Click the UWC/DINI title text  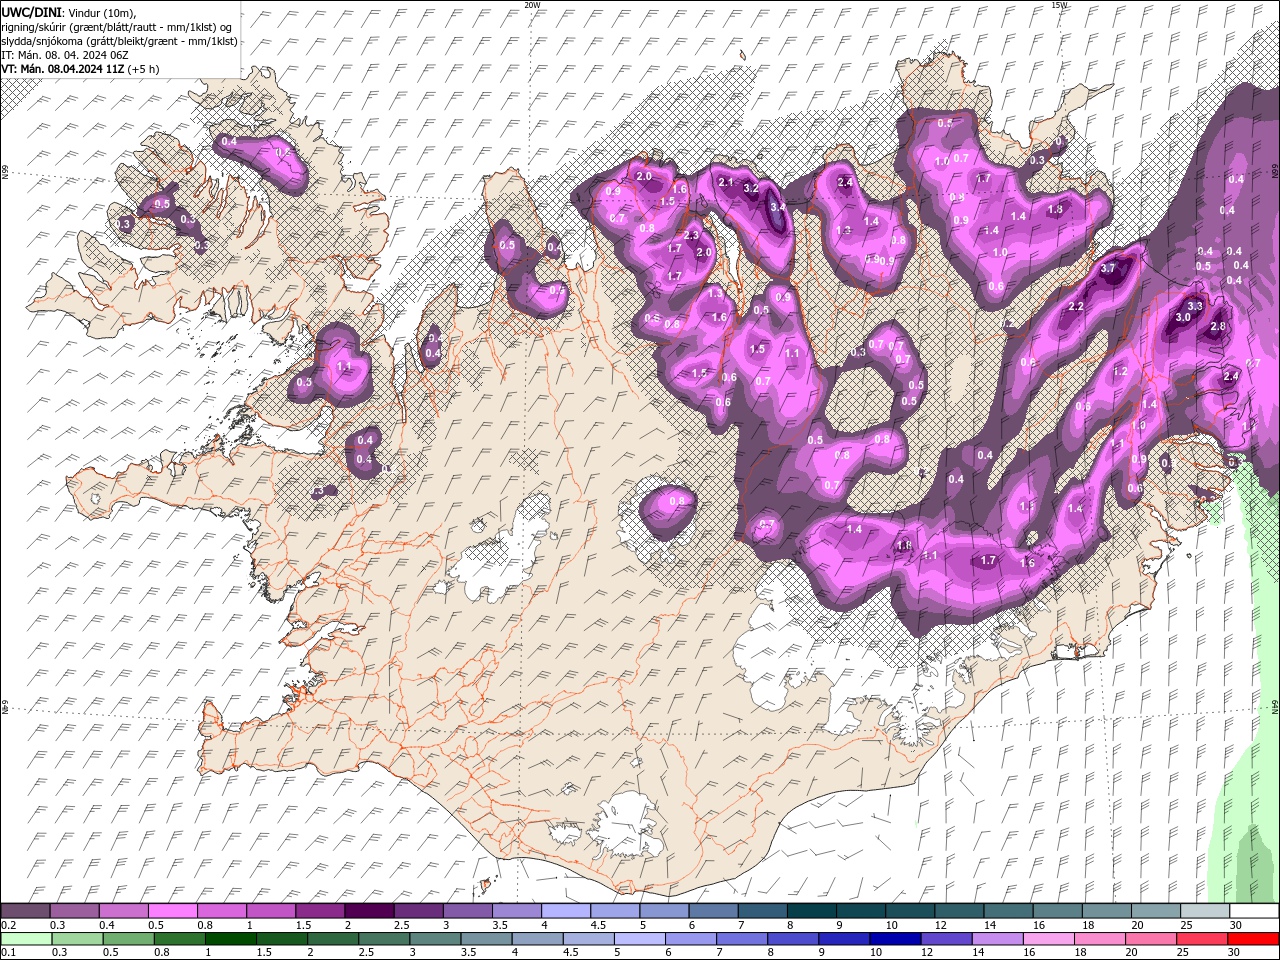coord(32,11)
